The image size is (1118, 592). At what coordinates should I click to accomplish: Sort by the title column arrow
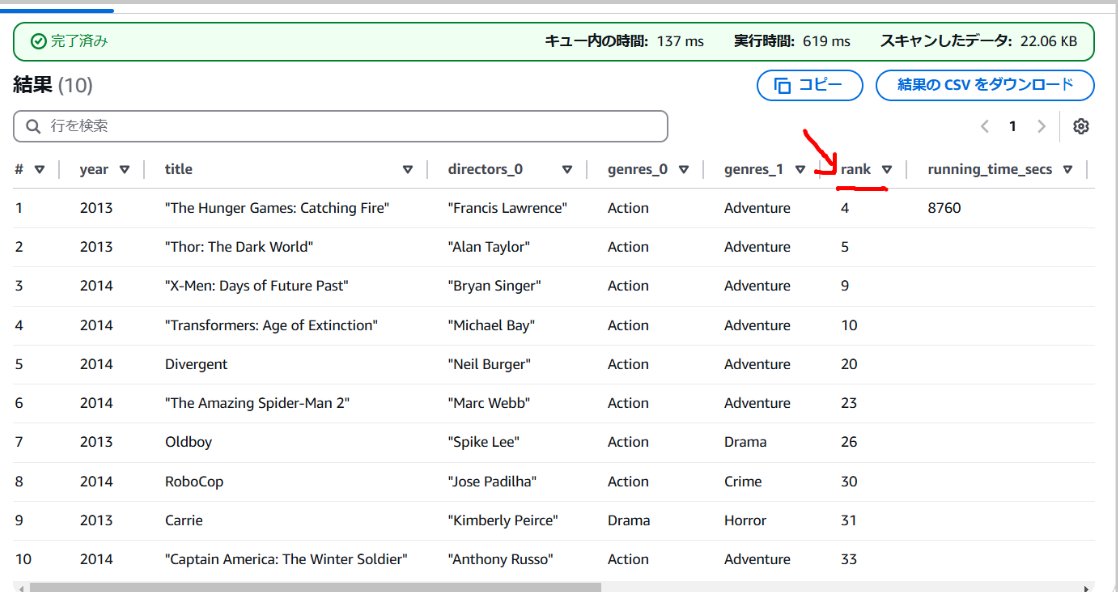pyautogui.click(x=408, y=170)
